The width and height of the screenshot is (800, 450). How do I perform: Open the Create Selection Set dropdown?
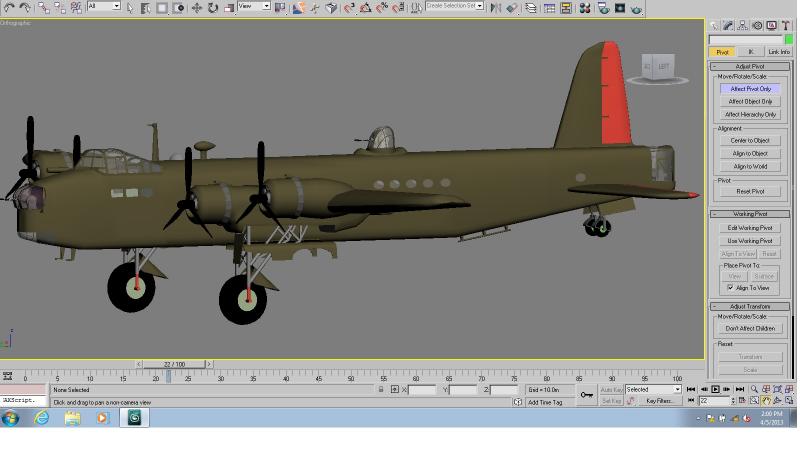[455, 6]
